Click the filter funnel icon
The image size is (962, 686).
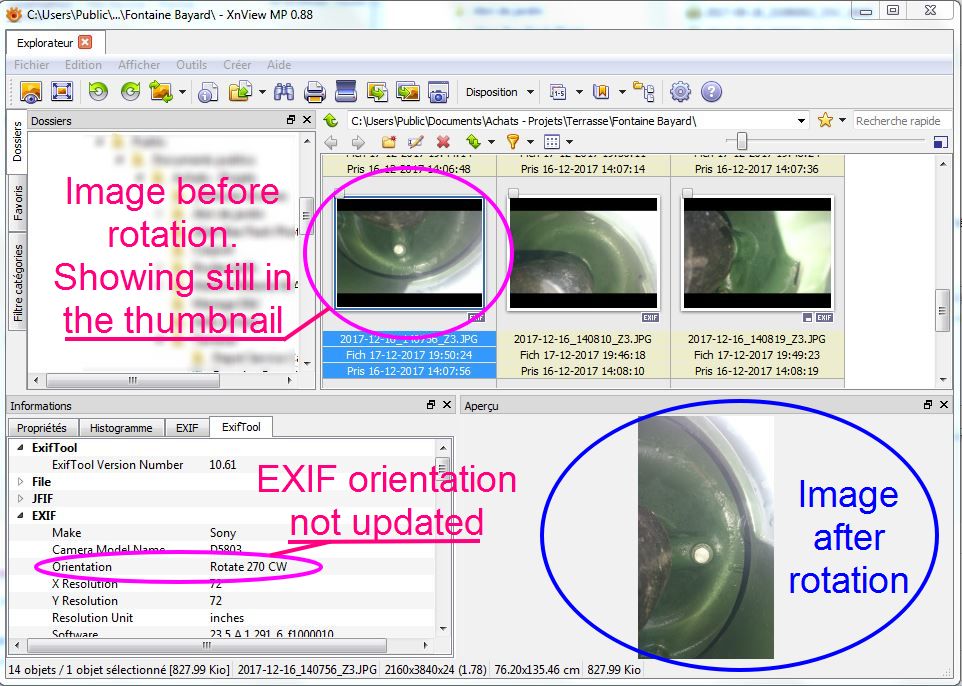(513, 142)
